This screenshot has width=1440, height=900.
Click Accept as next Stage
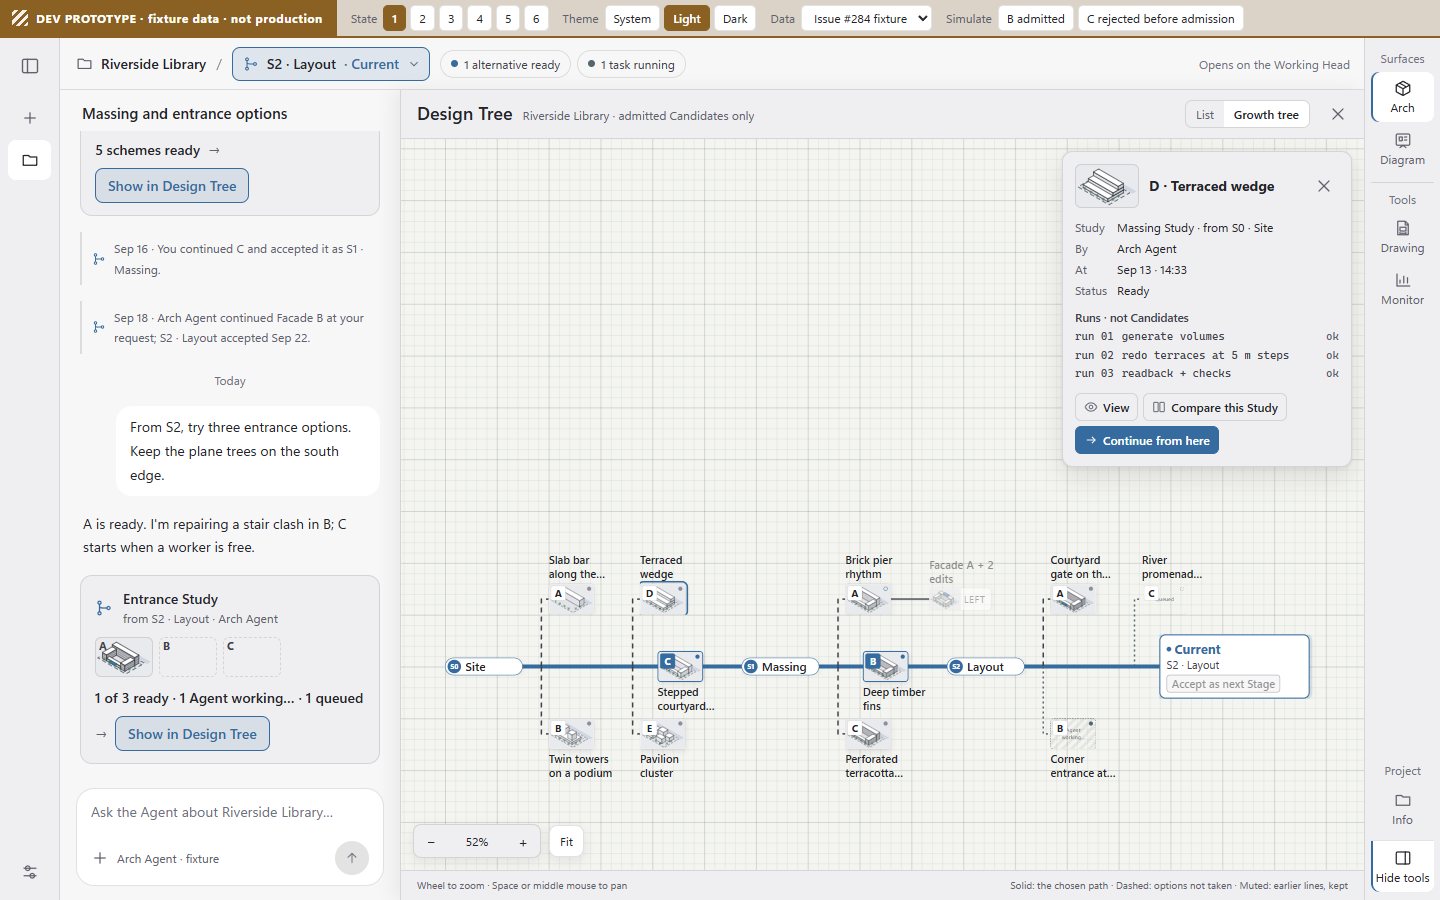tap(1223, 684)
